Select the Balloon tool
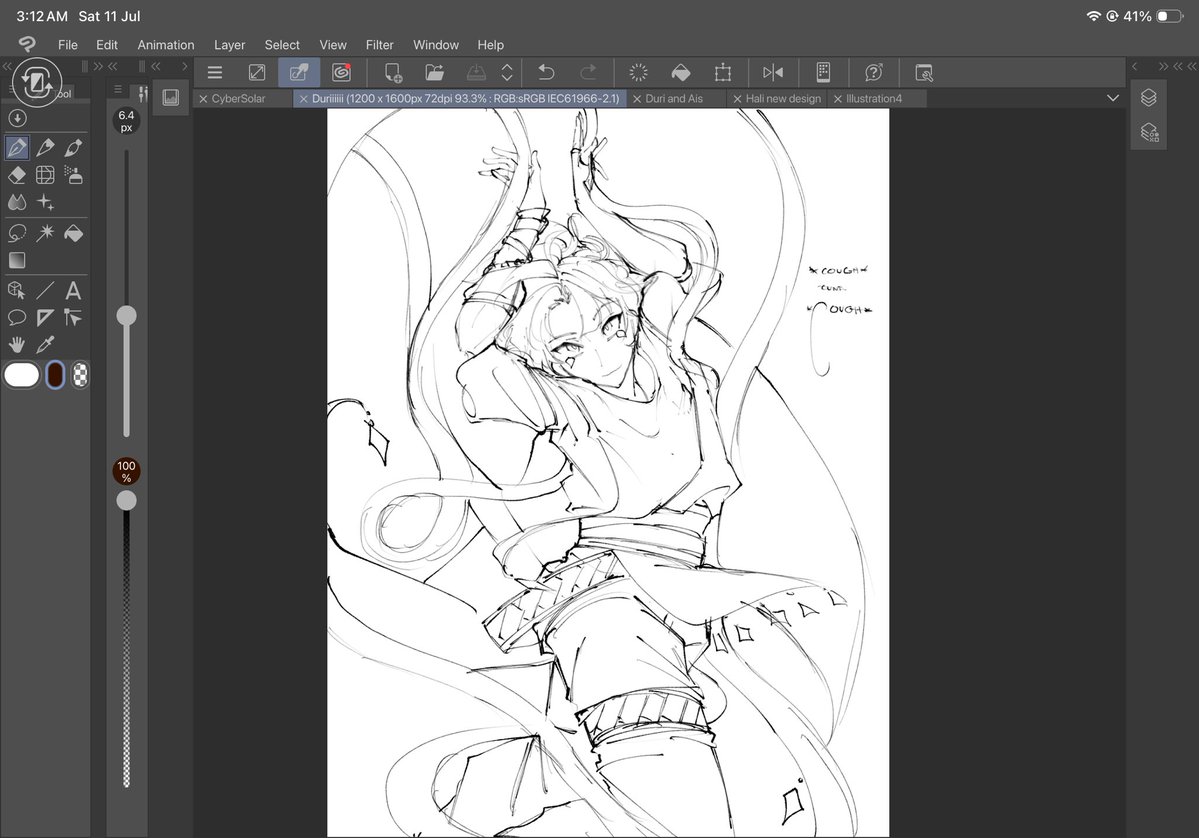This screenshot has height=838, width=1199. click(x=17, y=317)
